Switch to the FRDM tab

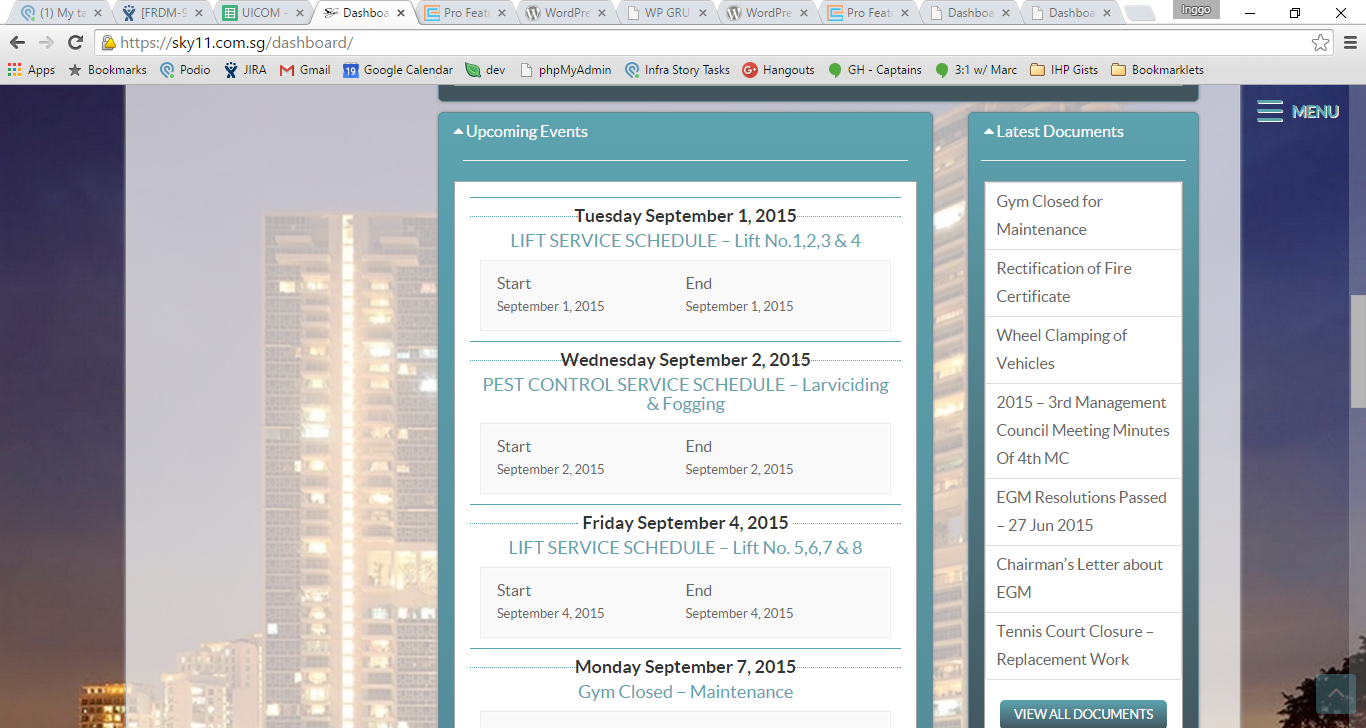(x=162, y=14)
